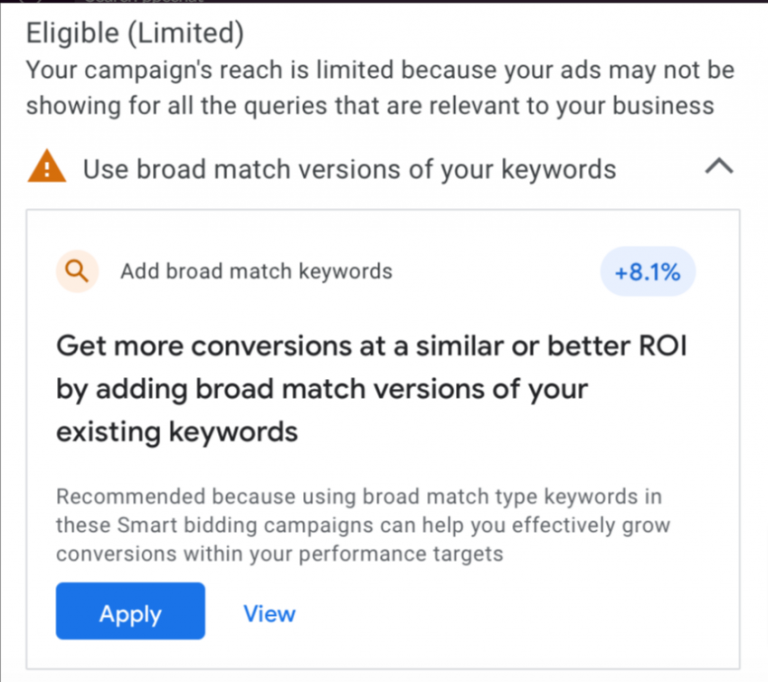Screen dimensions: 768x682
Task: Click the "Get more conversions" headline line
Action: (x=372, y=345)
